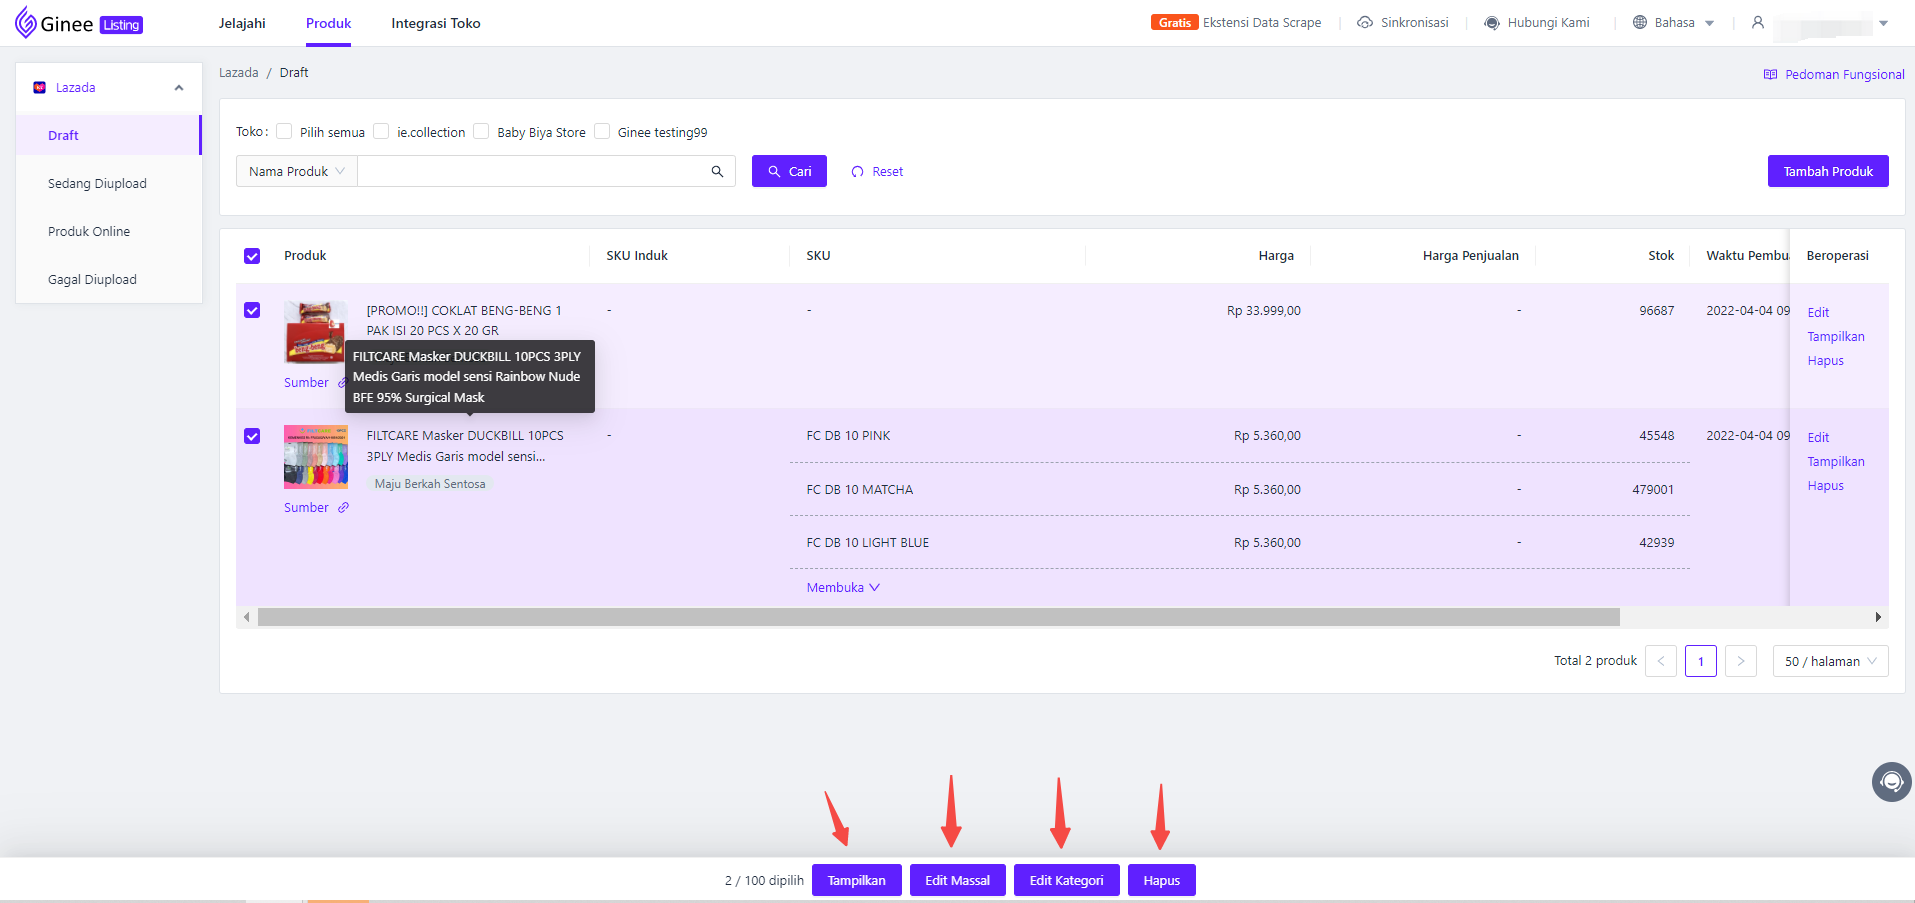Open the floating customer support chat icon
Image resolution: width=1915 pixels, height=903 pixels.
coord(1891,782)
